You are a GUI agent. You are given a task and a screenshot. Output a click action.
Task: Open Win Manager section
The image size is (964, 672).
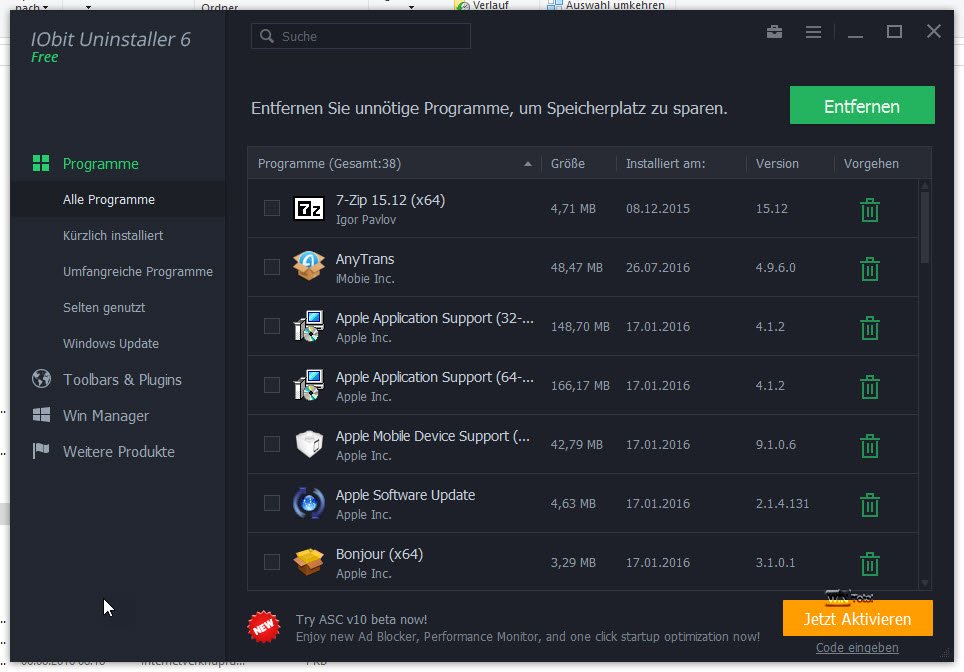(x=106, y=416)
